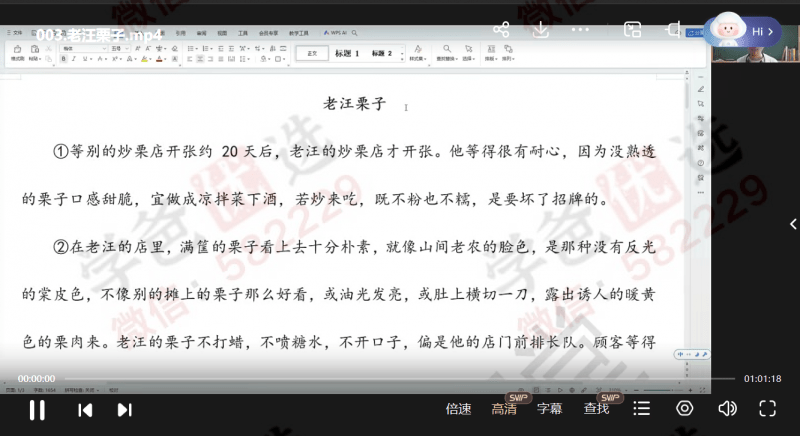Toggle Bold formatting
800x436 pixels.
[64, 59]
